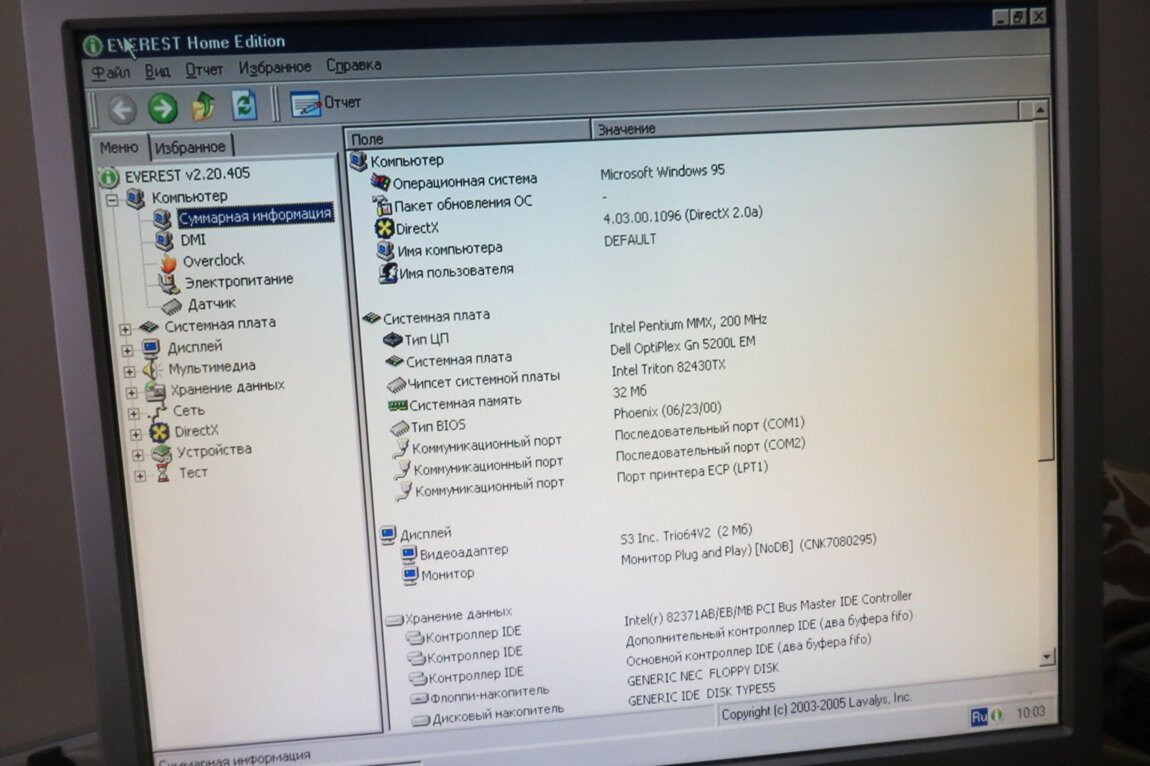This screenshot has height=766, width=1150.
Task: Open the Справка menu
Action: click(x=353, y=65)
